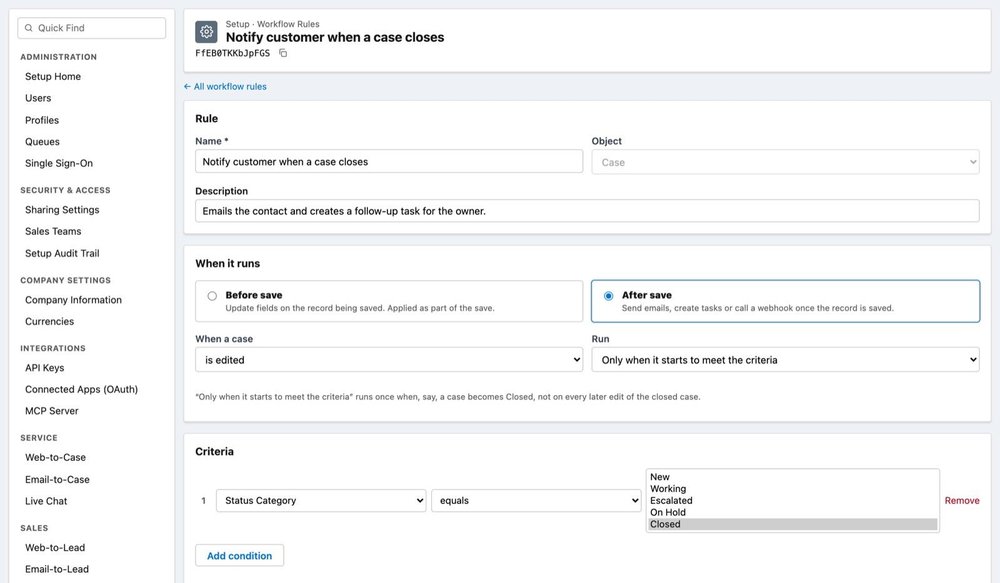The width and height of the screenshot is (1000, 583).
Task: Remove condition 1
Action: 962,501
